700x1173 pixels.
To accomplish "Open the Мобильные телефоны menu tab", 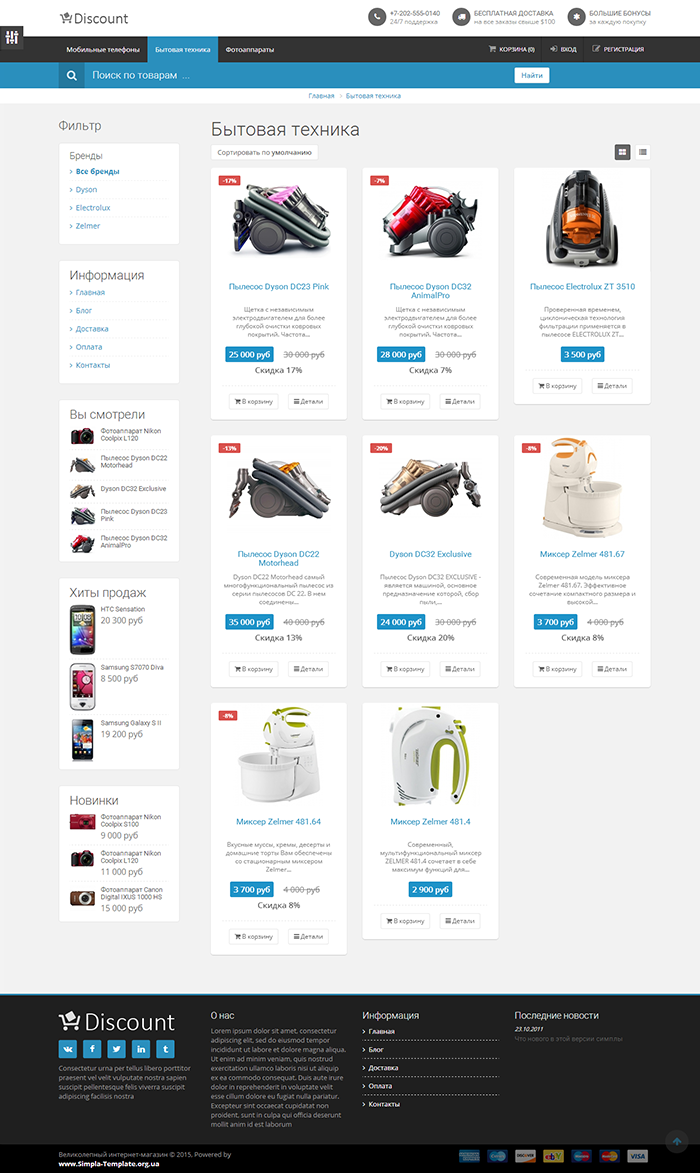I will (x=103, y=49).
